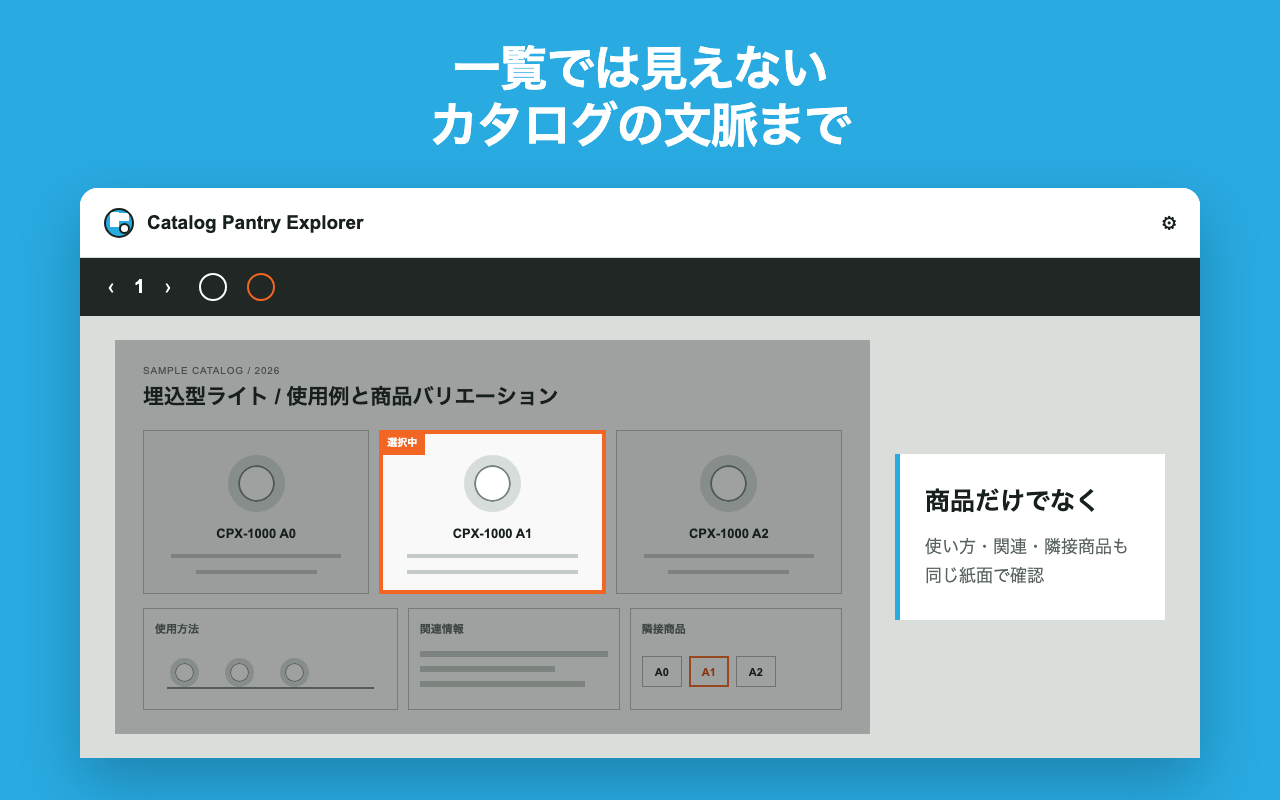Click the Catalog Pantry Explorer title text
The width and height of the screenshot is (1280, 800).
pyautogui.click(x=255, y=223)
